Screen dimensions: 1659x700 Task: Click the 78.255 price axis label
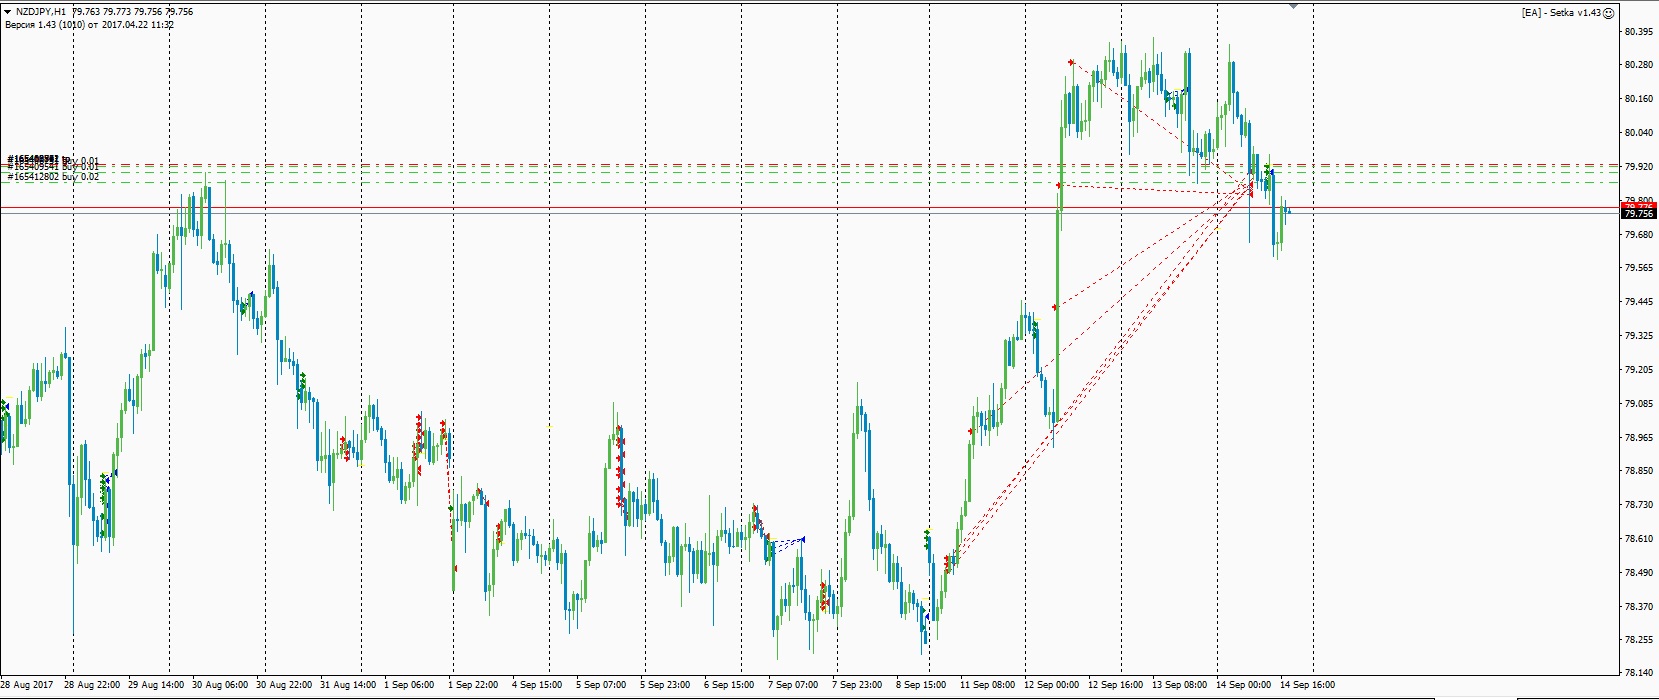coord(1637,640)
